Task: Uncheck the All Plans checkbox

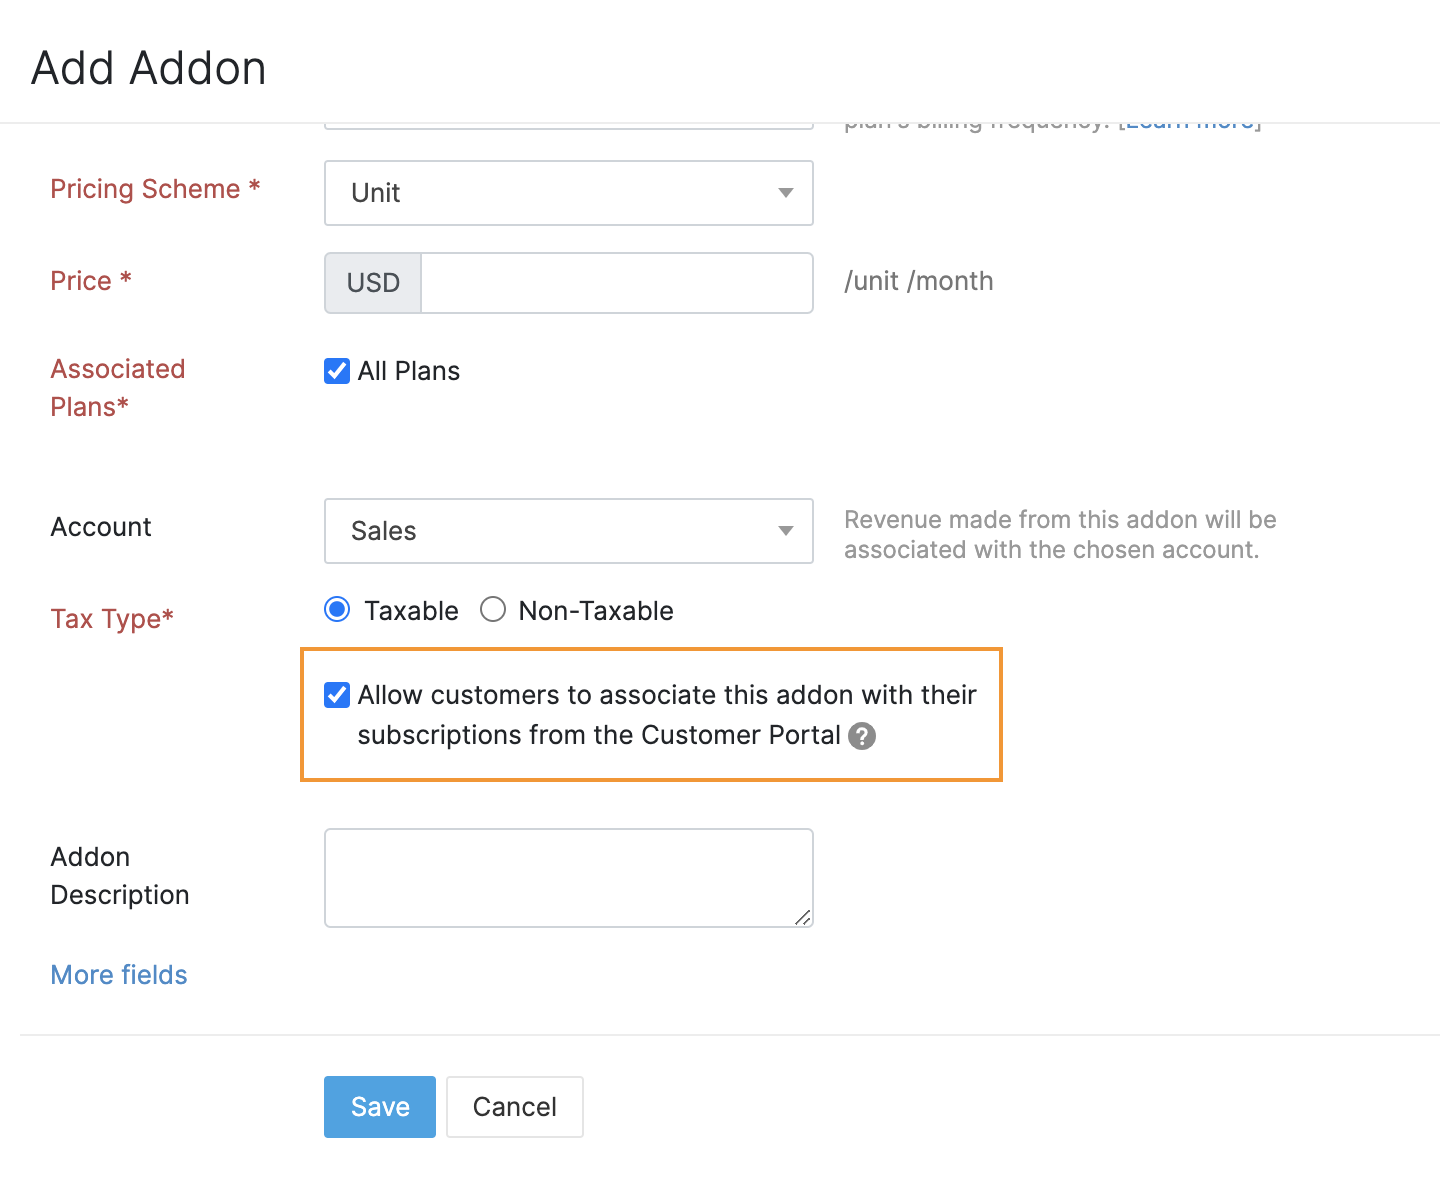Action: click(x=337, y=371)
